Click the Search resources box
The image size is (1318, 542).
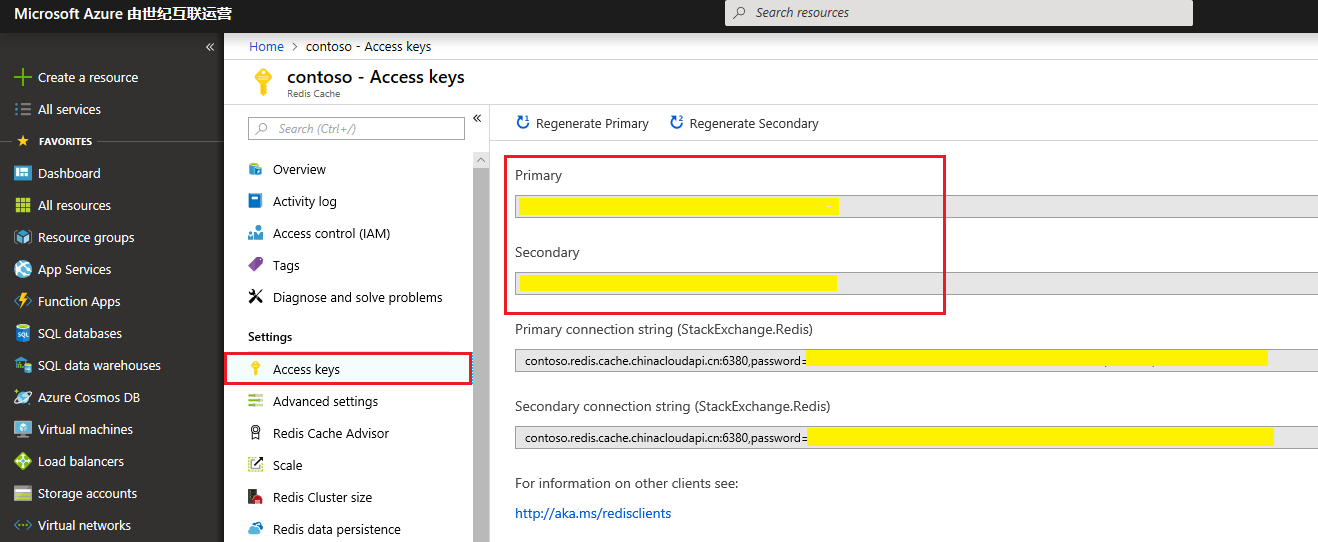click(958, 13)
